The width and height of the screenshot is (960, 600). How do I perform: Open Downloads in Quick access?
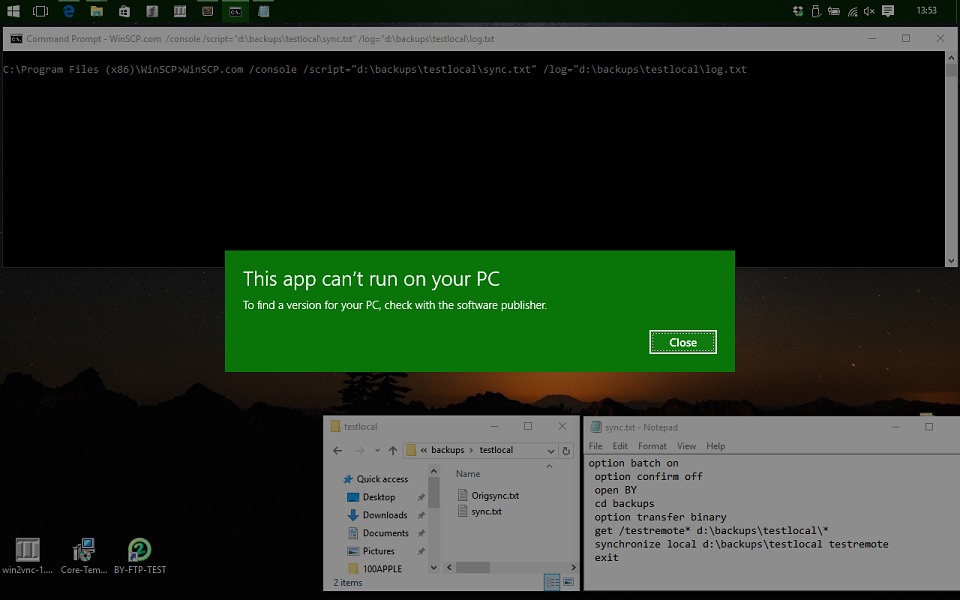[385, 515]
